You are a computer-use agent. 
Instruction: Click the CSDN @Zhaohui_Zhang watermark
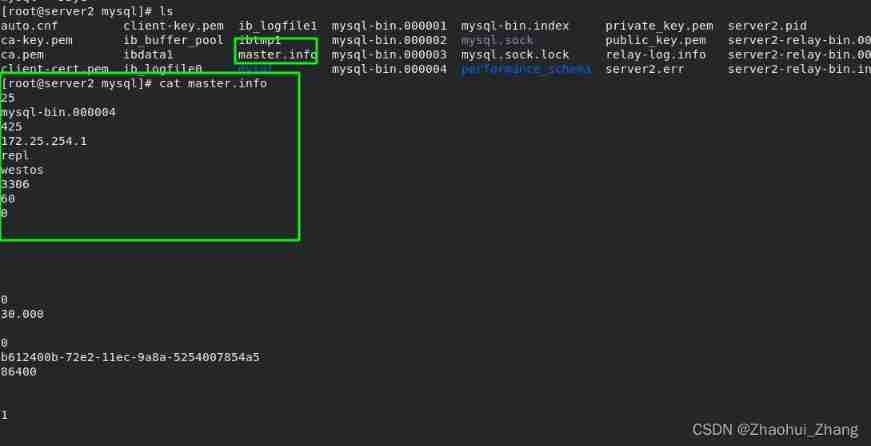(x=775, y=429)
